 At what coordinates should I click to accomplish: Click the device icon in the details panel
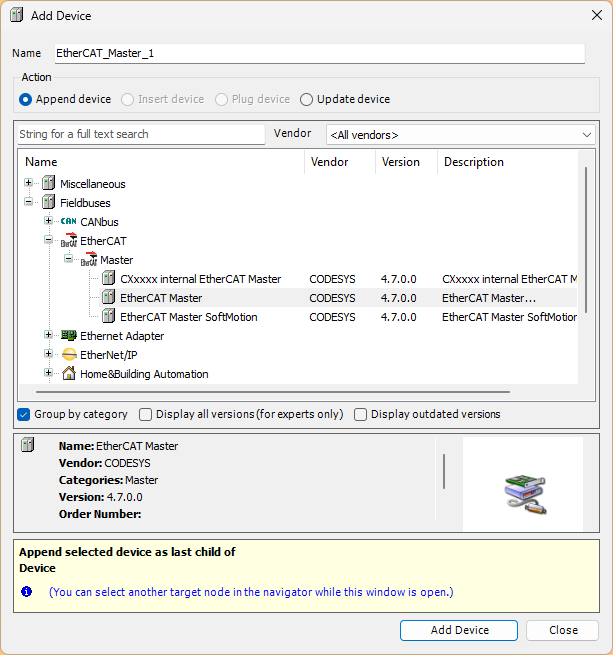[28, 445]
